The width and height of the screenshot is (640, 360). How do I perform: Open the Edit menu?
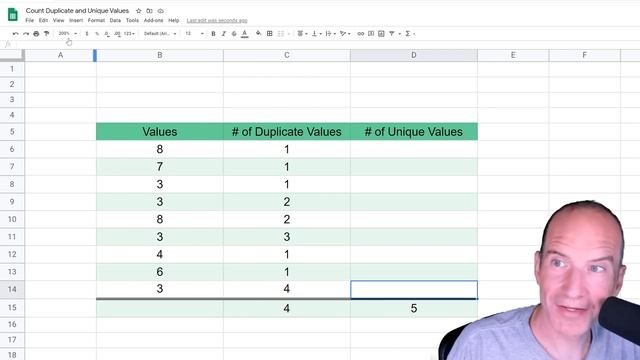[43, 20]
